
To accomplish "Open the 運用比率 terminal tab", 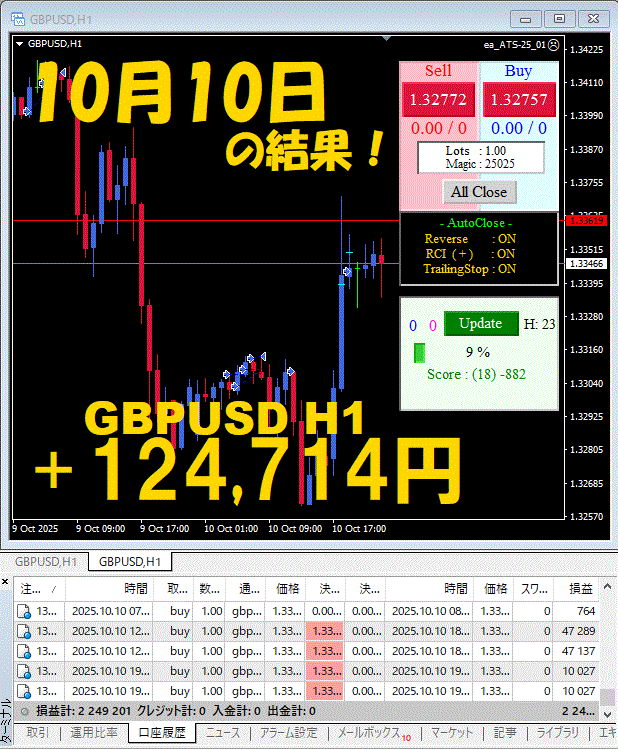I will (x=94, y=733).
